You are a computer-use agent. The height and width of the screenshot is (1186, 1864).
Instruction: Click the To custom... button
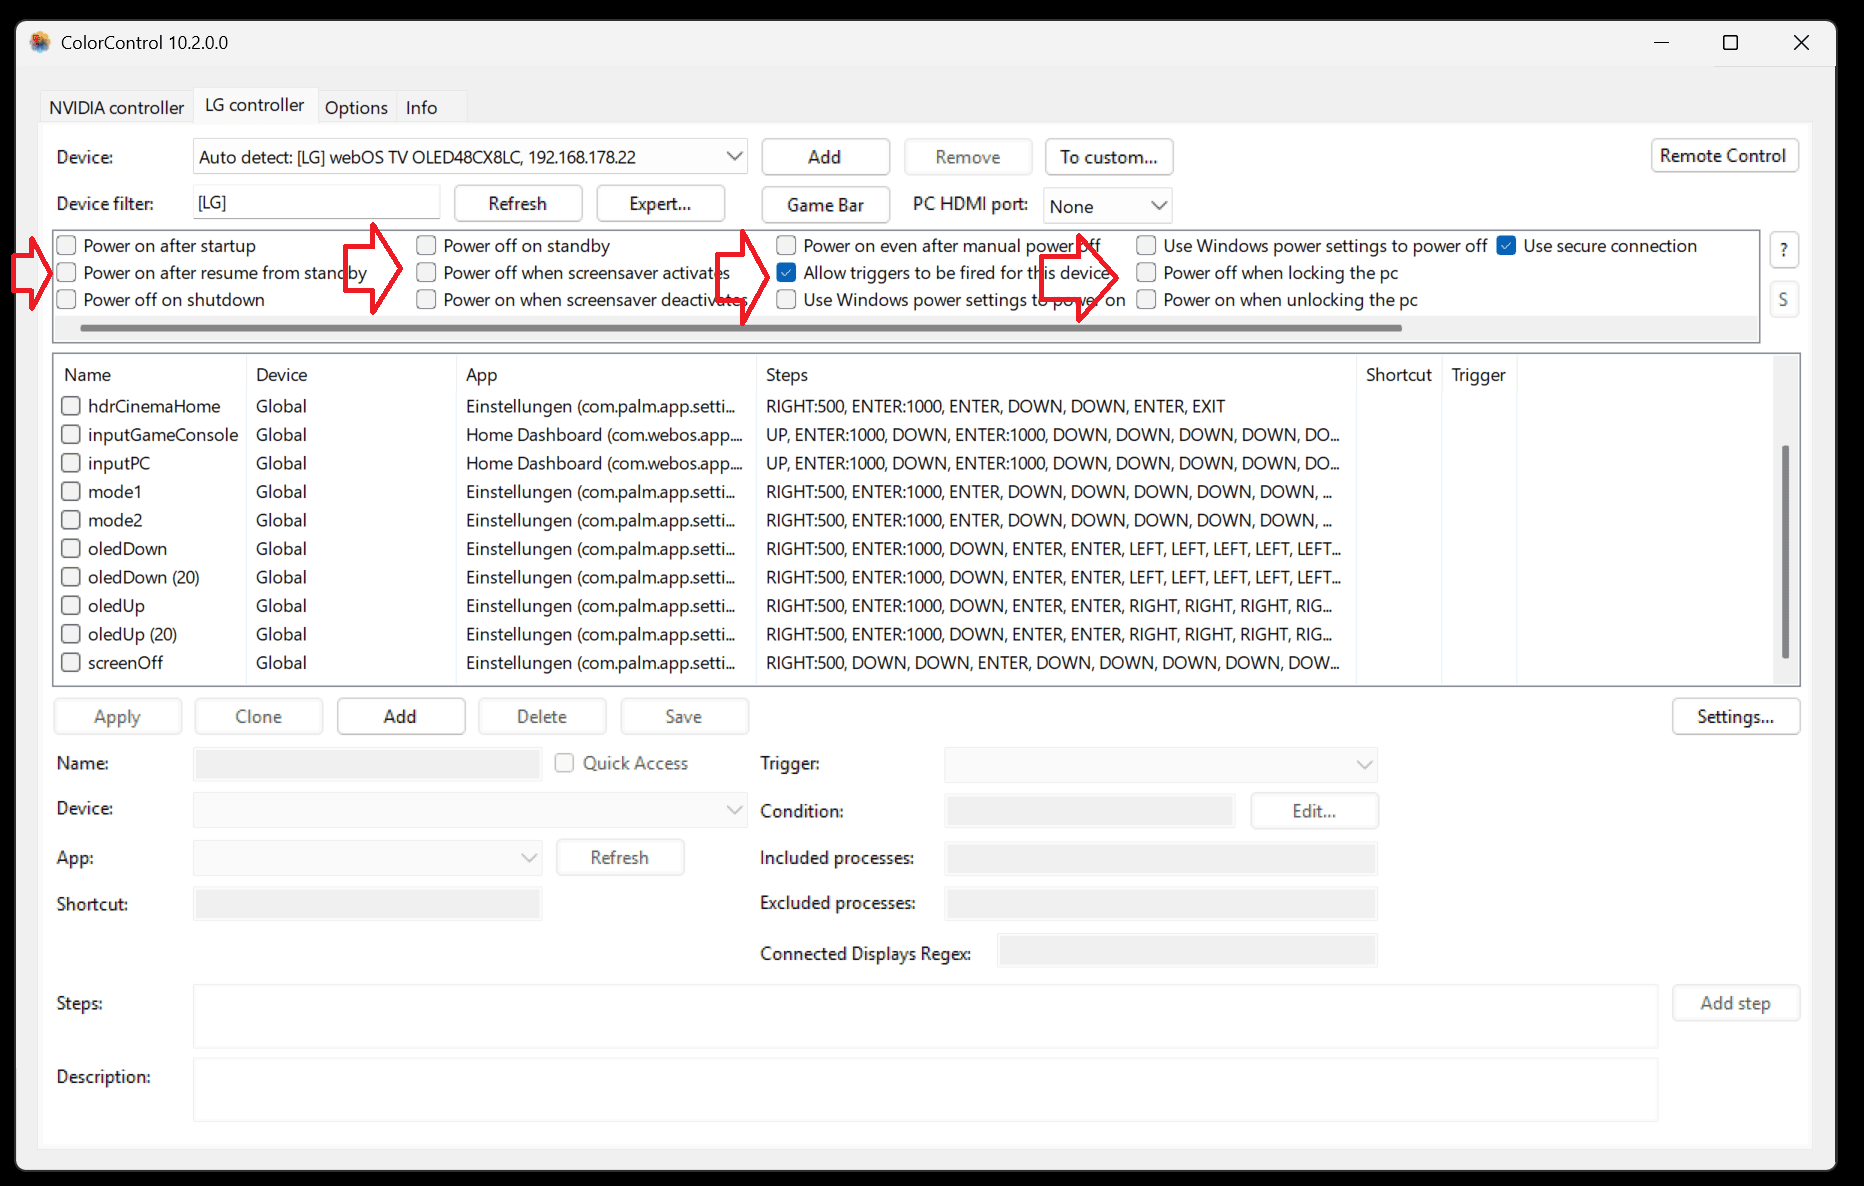(x=1109, y=157)
